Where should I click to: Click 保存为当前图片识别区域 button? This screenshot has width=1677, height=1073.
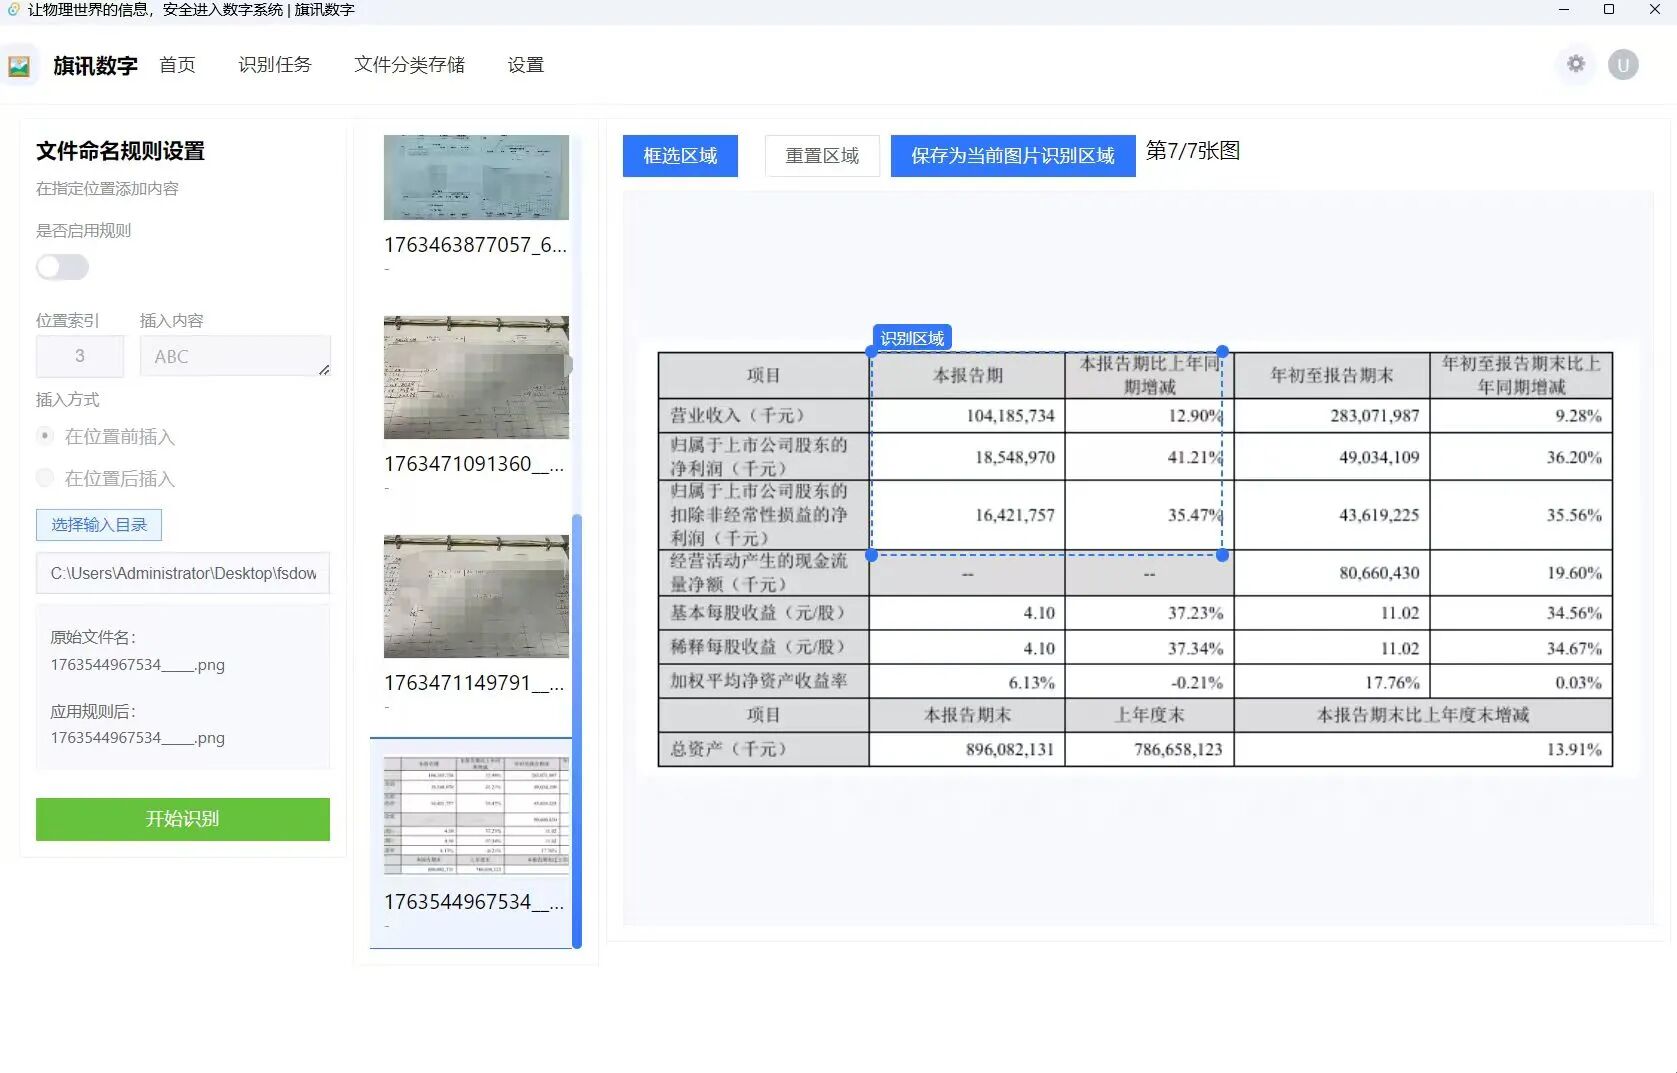(1012, 156)
